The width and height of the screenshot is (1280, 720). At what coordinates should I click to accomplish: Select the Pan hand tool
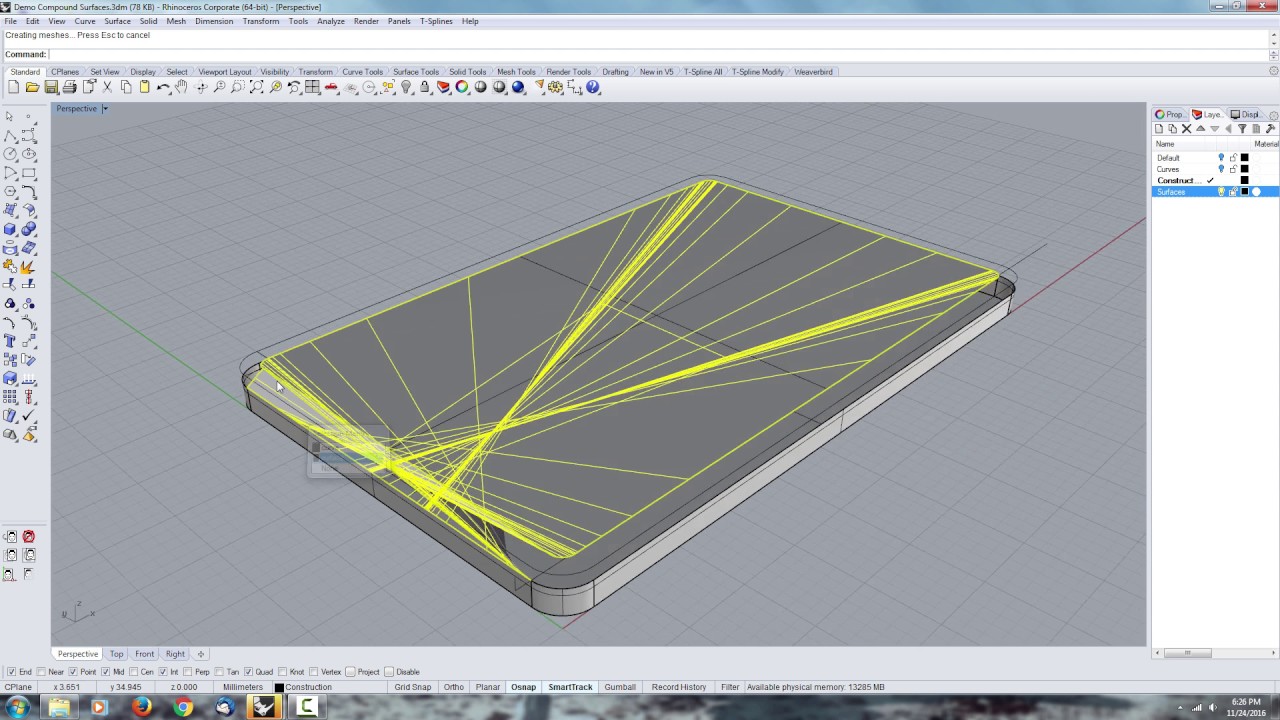(181, 88)
